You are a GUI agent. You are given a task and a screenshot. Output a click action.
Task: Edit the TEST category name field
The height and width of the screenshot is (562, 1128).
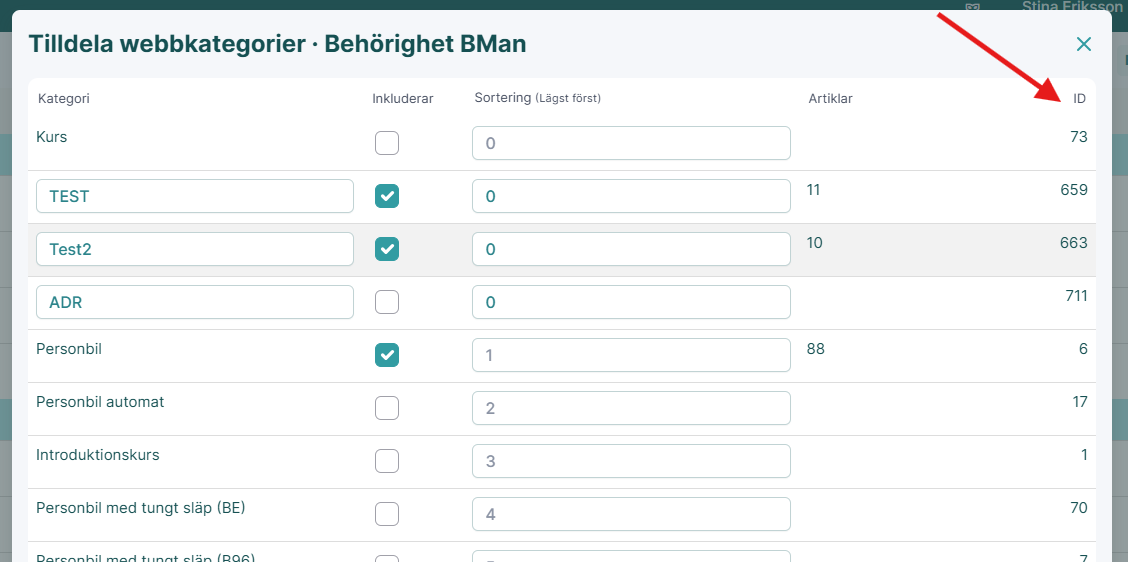tap(195, 196)
